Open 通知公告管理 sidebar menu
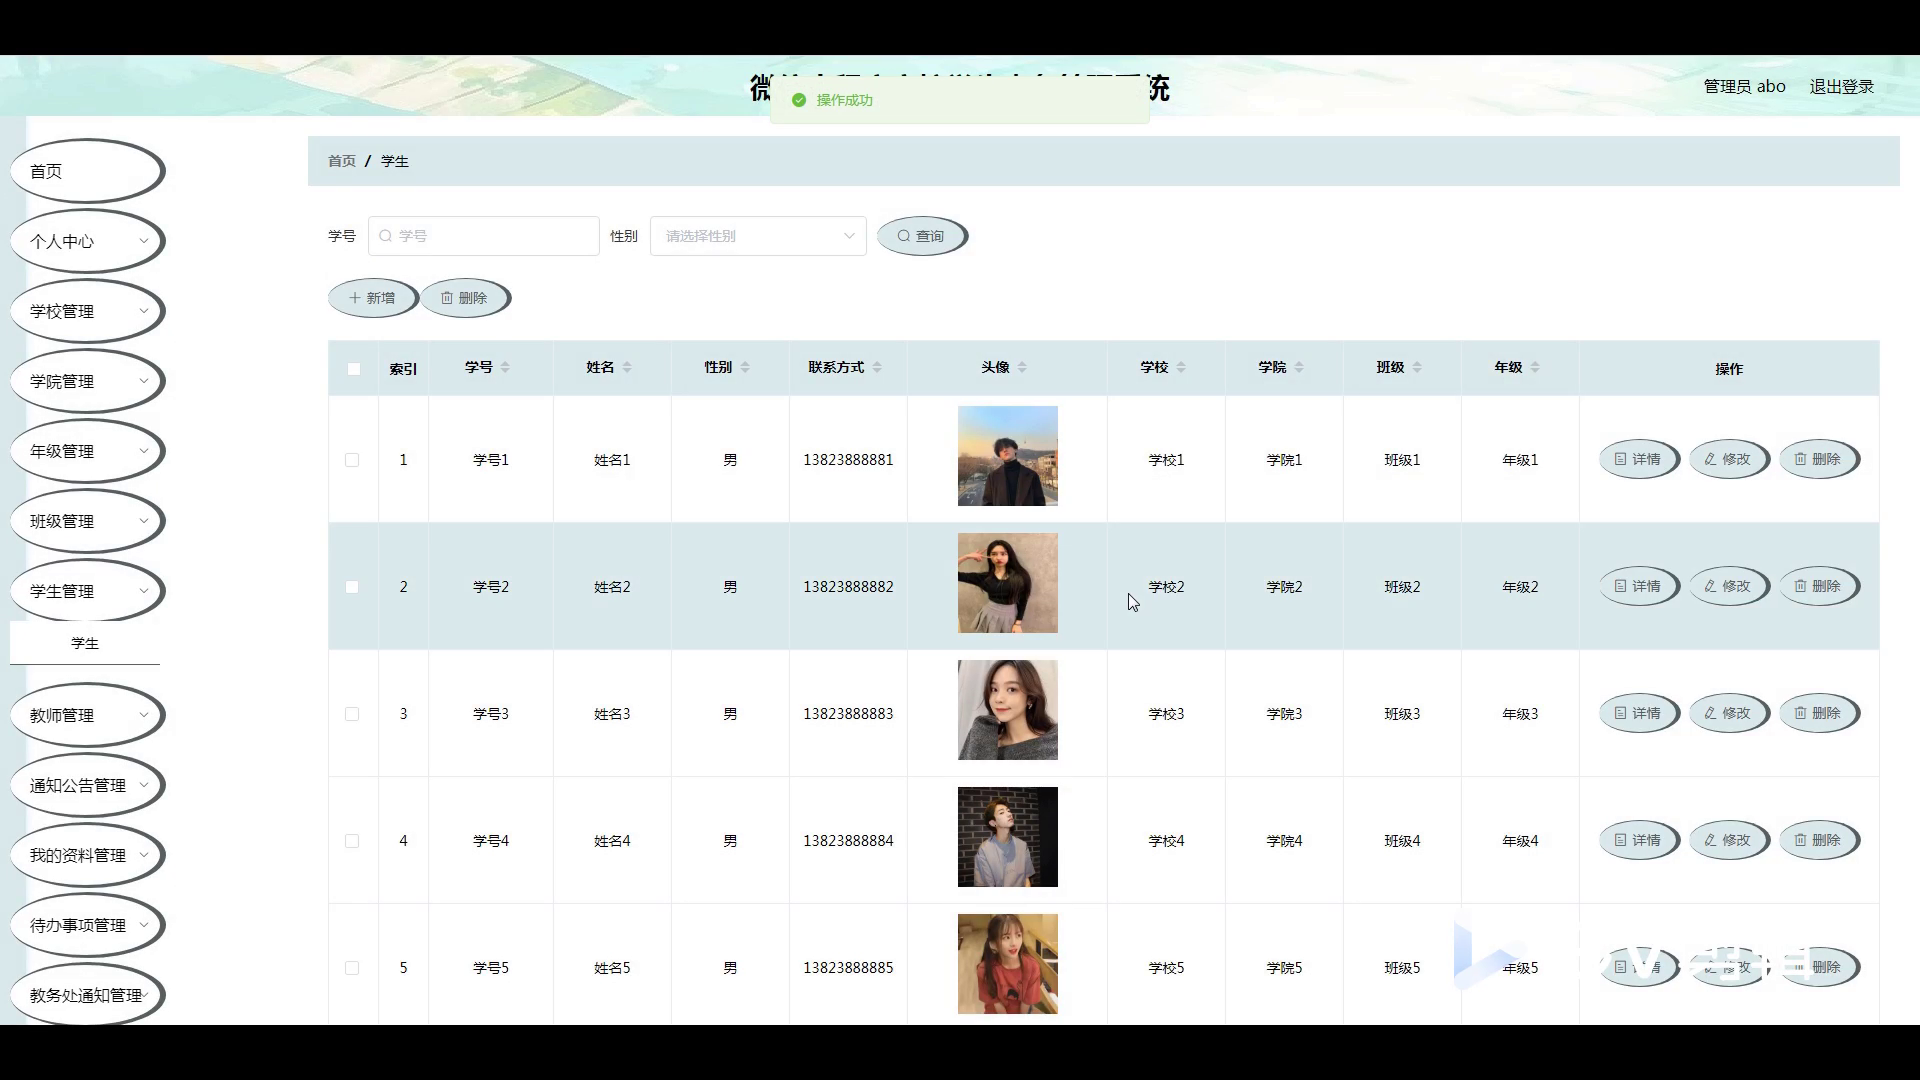 point(87,785)
